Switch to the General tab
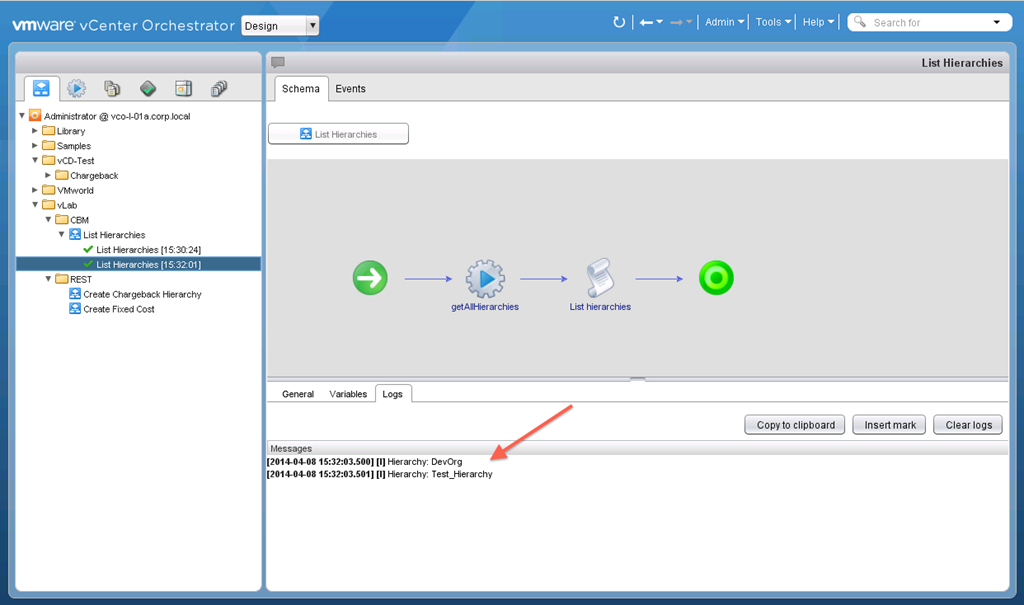Image resolution: width=1024 pixels, height=605 pixels. point(298,394)
